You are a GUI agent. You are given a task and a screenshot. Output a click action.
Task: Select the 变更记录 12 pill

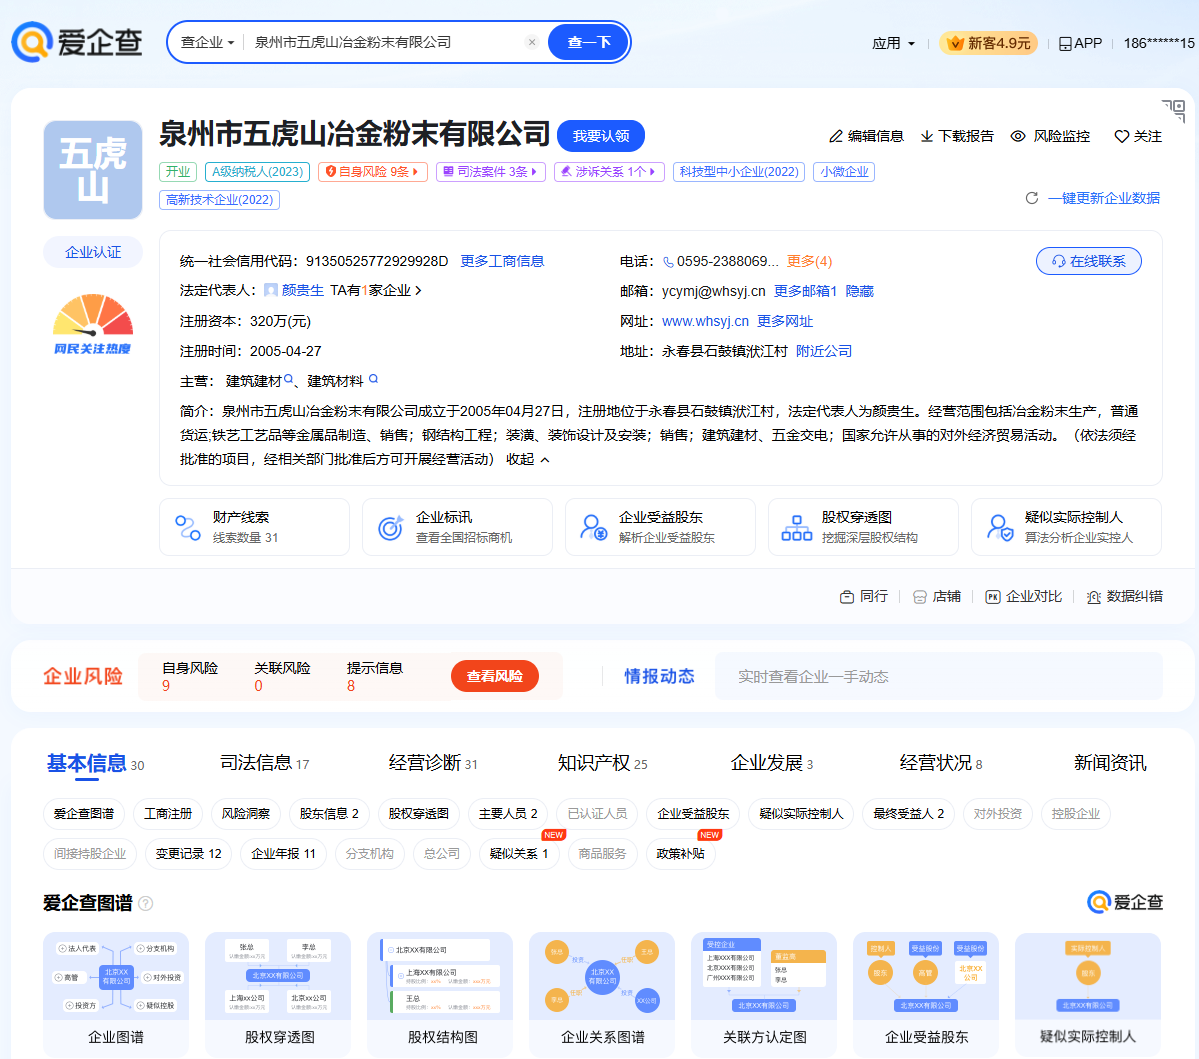tap(189, 854)
